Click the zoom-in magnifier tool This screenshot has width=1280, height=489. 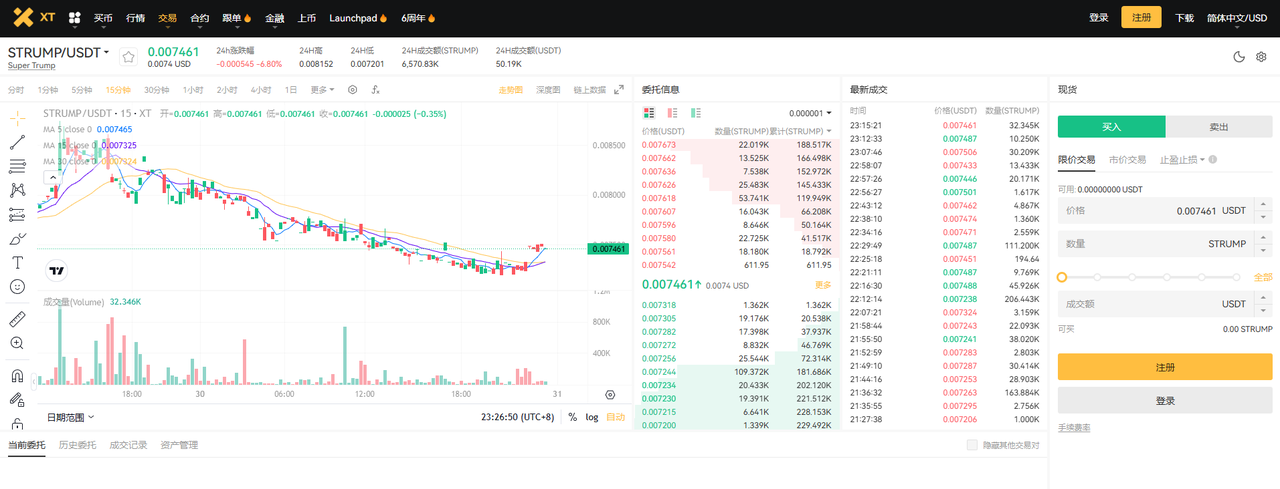[x=17, y=343]
